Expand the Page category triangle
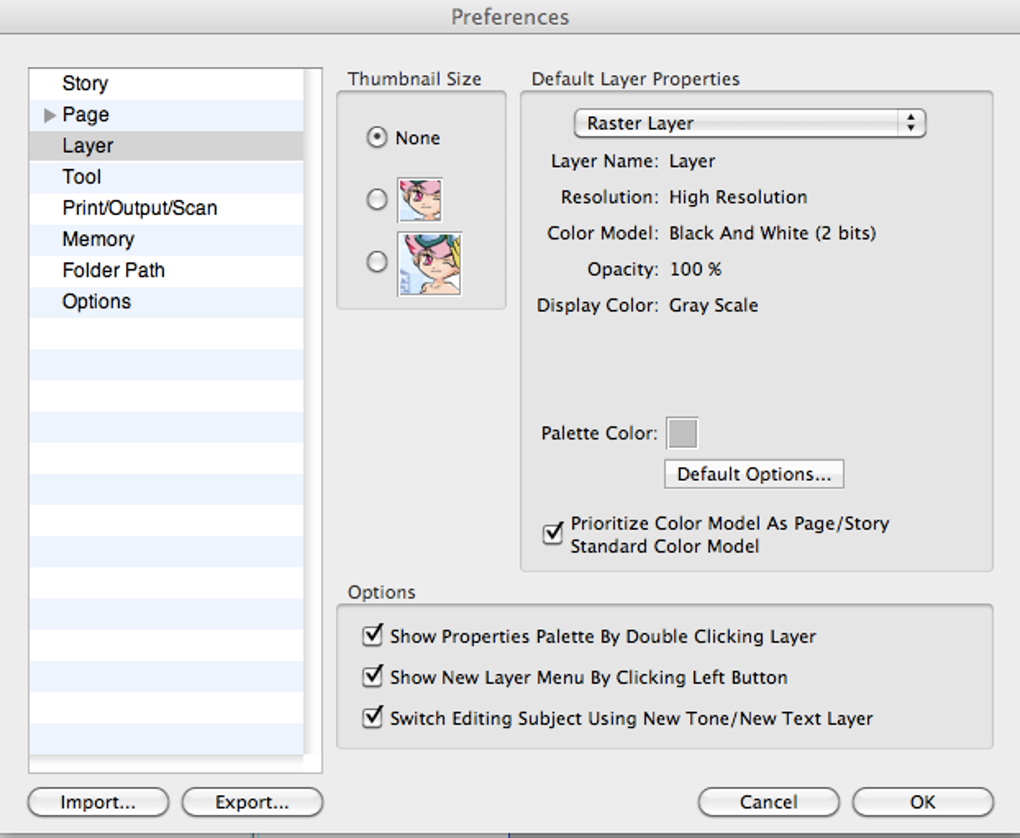The width and height of the screenshot is (1020, 838). point(49,115)
